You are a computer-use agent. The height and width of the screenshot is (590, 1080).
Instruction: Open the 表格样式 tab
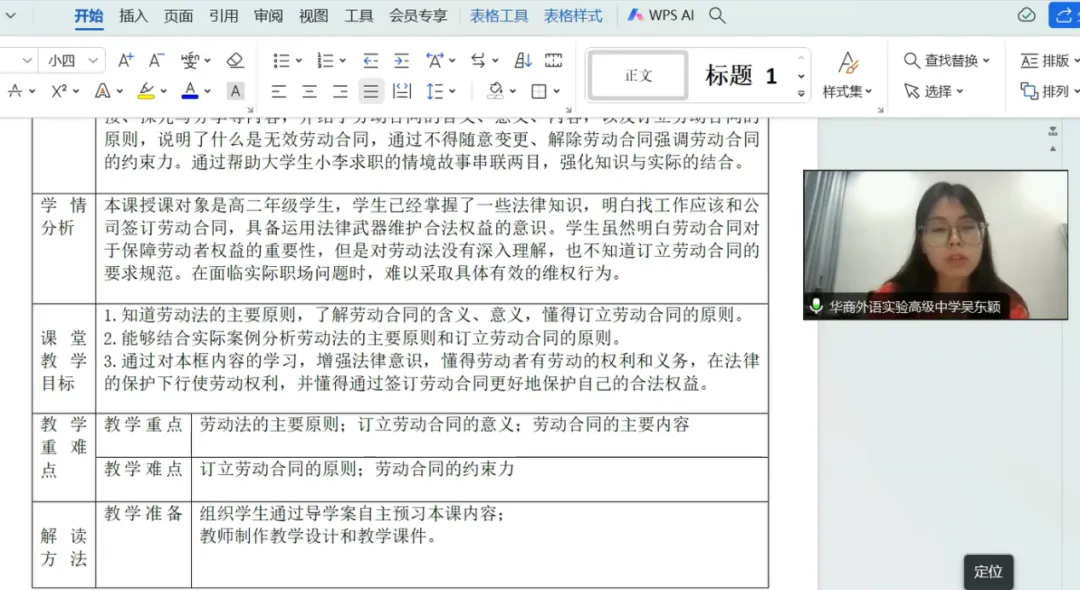[x=572, y=15]
